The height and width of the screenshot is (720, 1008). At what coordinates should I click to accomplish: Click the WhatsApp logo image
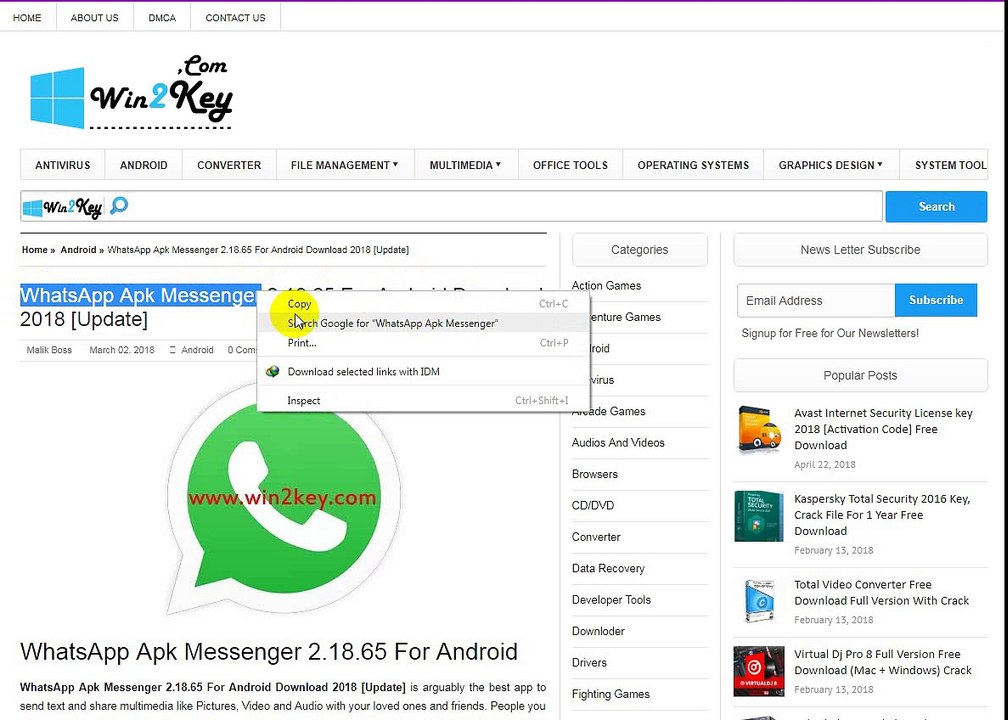pos(283,498)
